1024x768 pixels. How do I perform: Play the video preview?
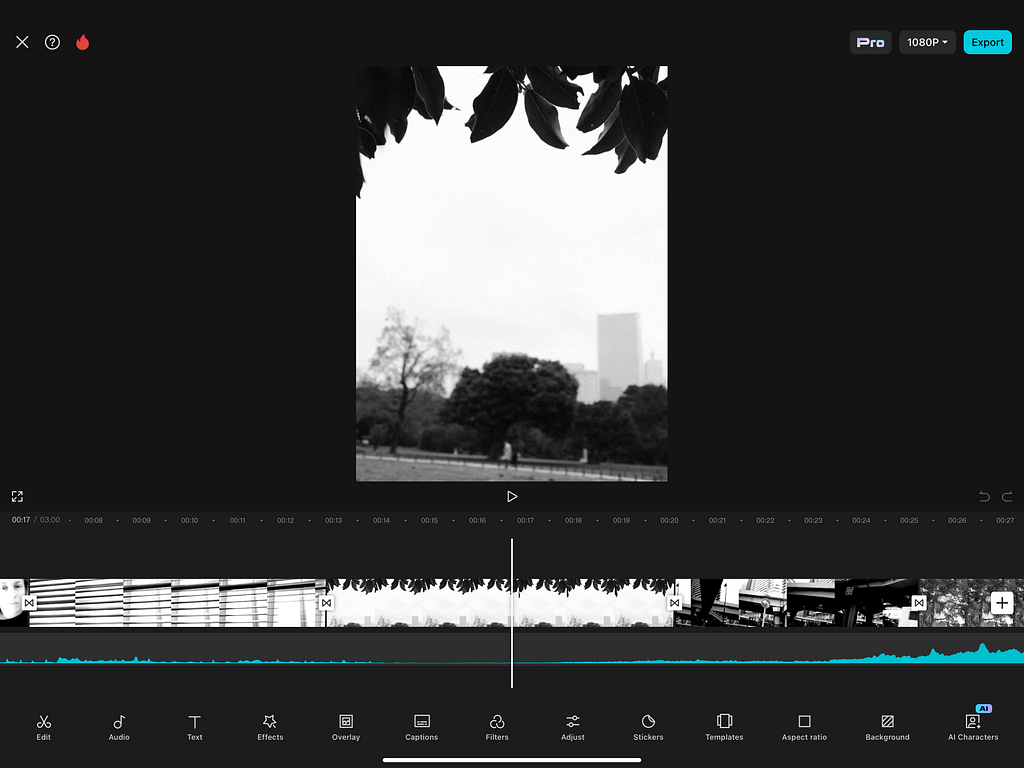[x=512, y=496]
